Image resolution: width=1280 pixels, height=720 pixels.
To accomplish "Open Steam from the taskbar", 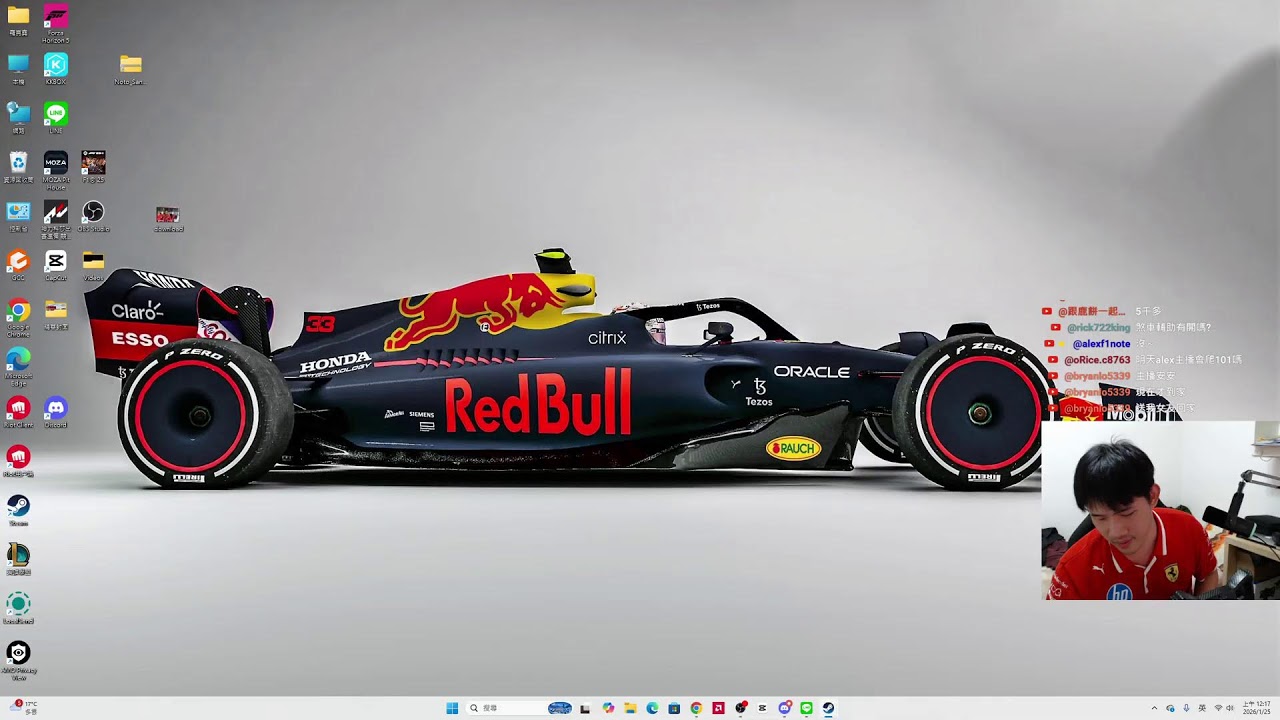I will coord(828,708).
